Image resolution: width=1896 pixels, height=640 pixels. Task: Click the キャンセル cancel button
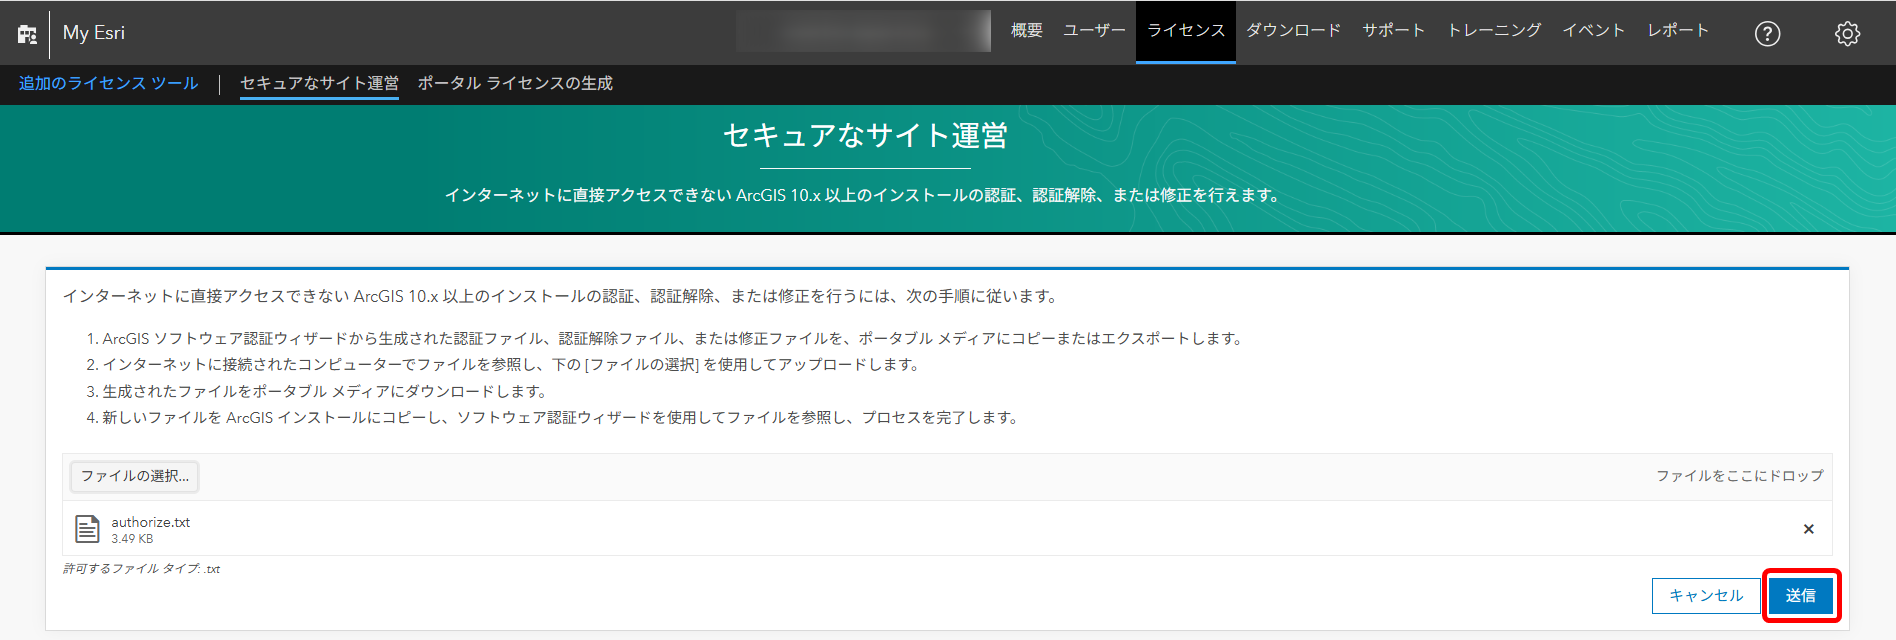[1705, 596]
